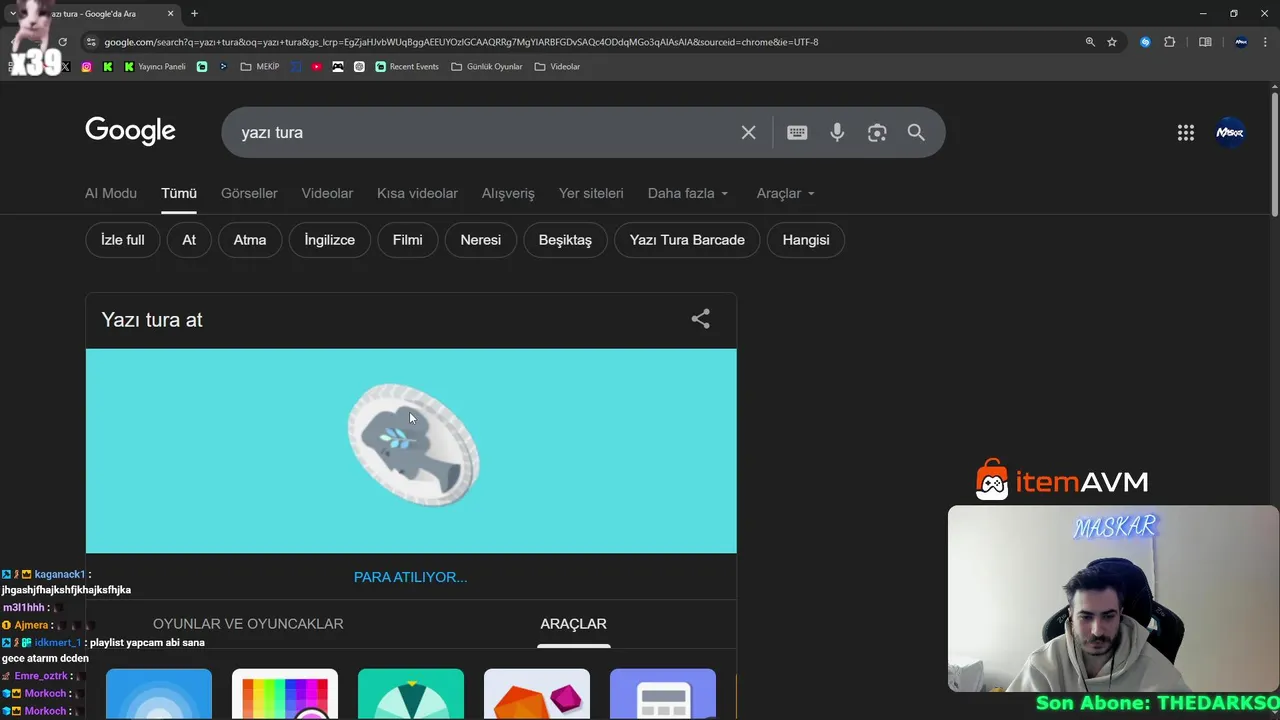This screenshot has width=1280, height=720.
Task: Select the Tümü results tab
Action: [179, 193]
